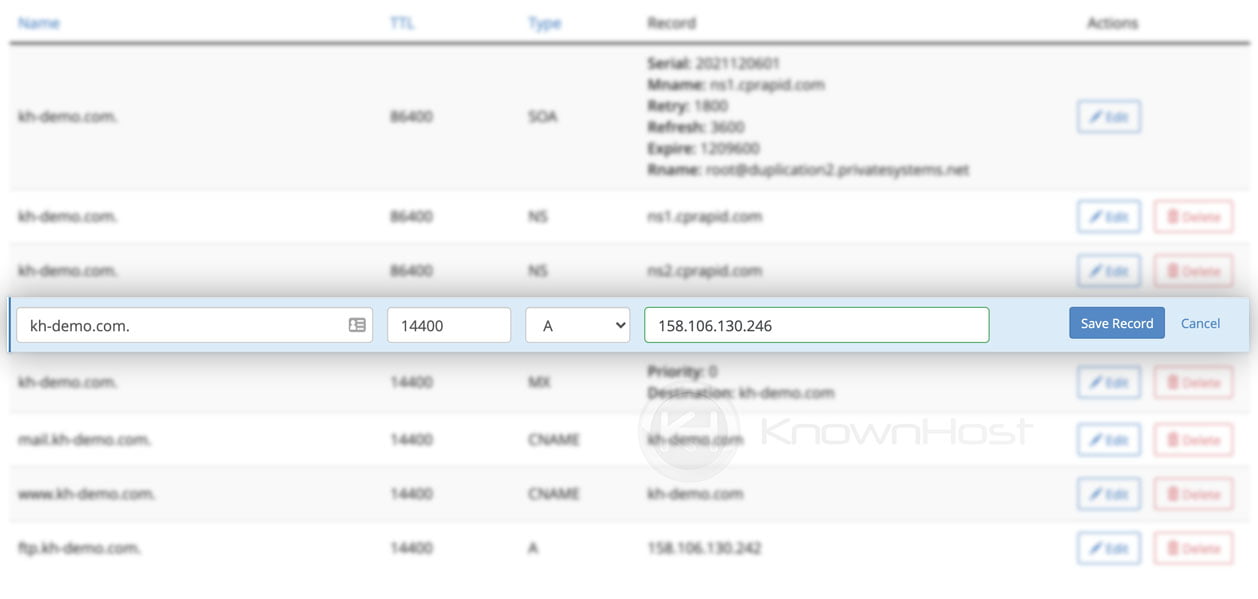Screen dimensions: 1258x599
Task: Delete the ftp.kh-demo.com A record
Action: [x=1193, y=548]
